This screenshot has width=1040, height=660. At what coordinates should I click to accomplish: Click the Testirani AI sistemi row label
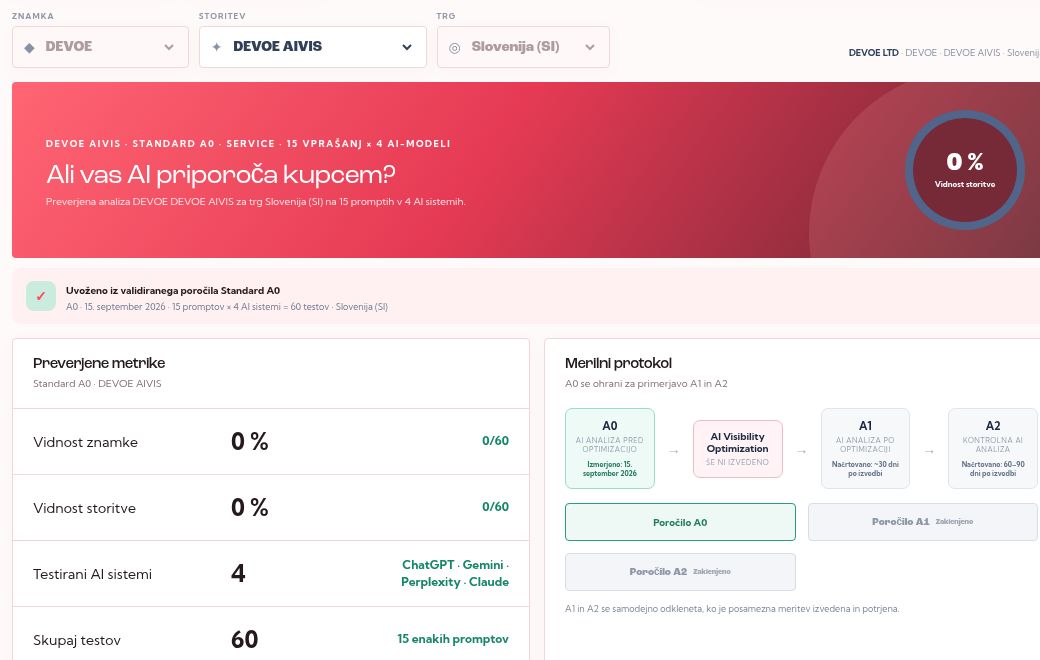pyautogui.click(x=92, y=574)
